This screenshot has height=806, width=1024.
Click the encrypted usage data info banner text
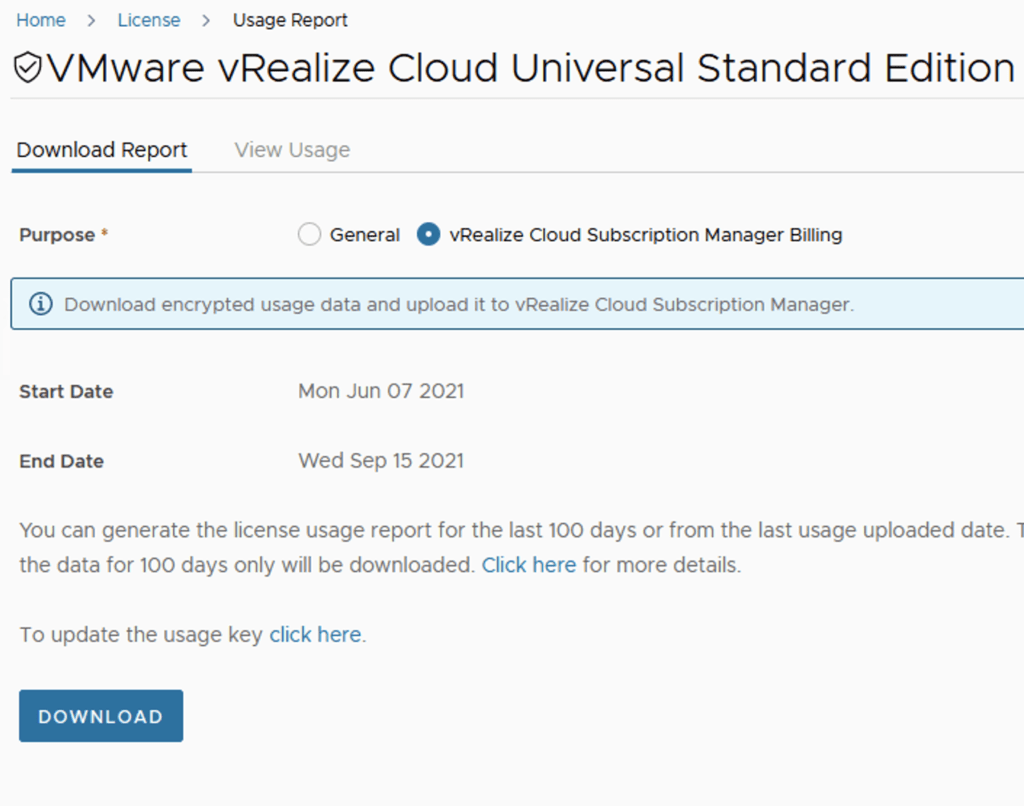pyautogui.click(x=459, y=304)
